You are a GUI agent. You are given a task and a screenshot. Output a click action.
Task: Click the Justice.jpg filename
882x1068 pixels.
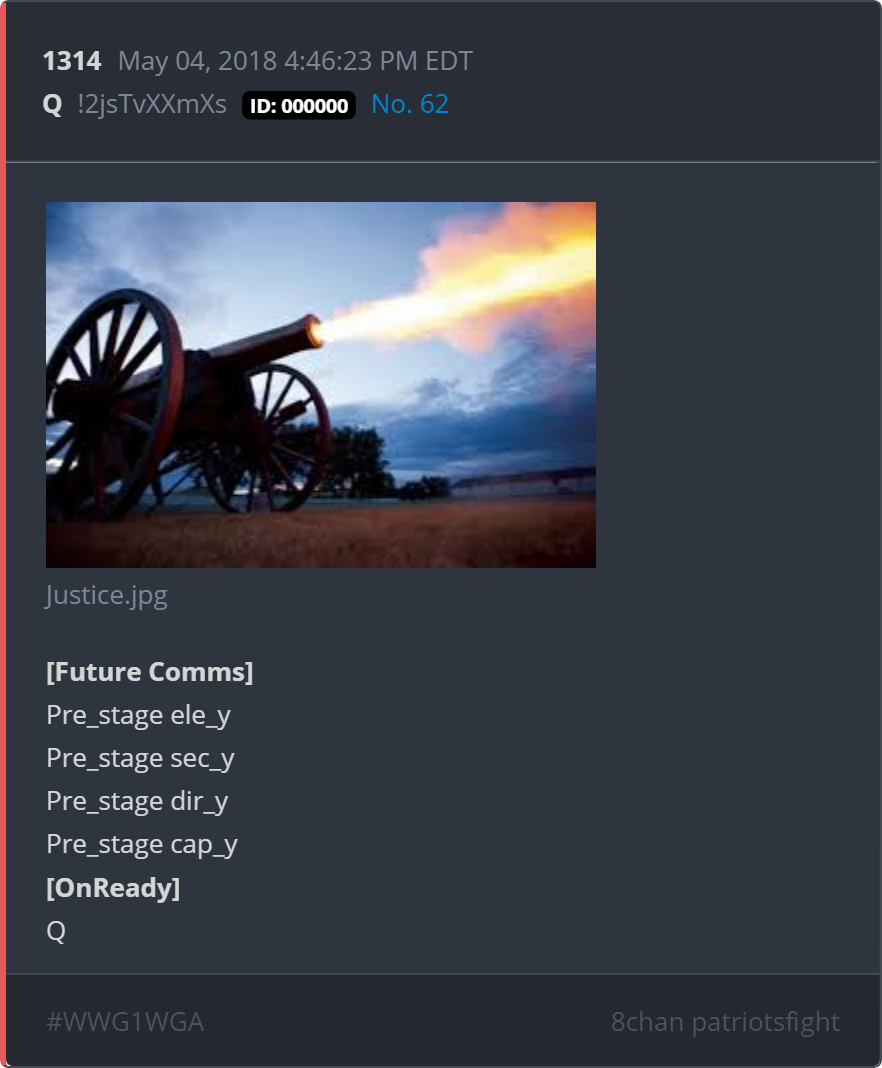click(106, 595)
